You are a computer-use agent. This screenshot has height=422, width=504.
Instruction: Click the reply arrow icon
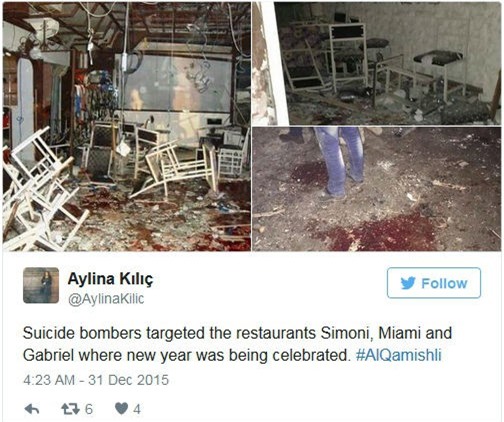tap(32, 409)
